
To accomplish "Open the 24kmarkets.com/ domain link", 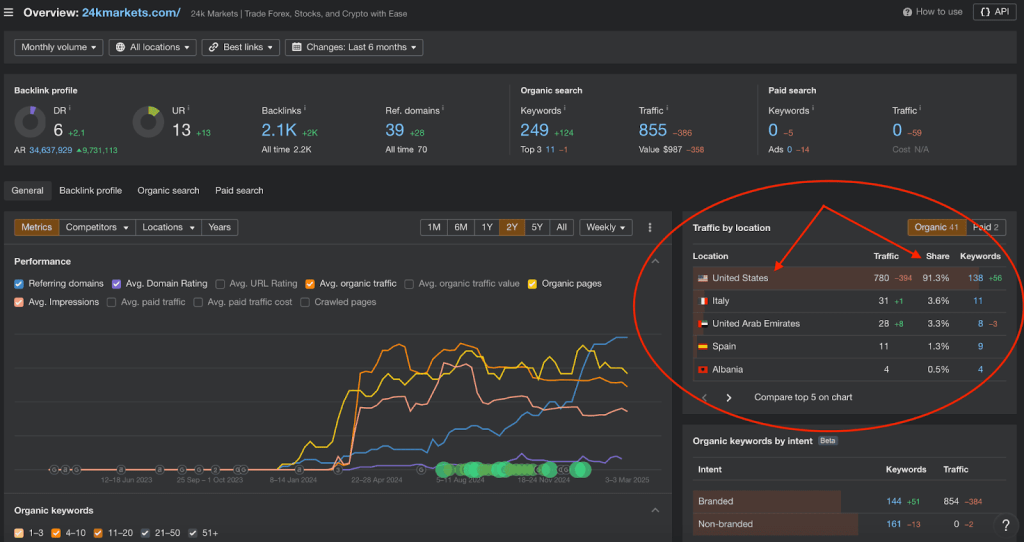I will coord(131,12).
